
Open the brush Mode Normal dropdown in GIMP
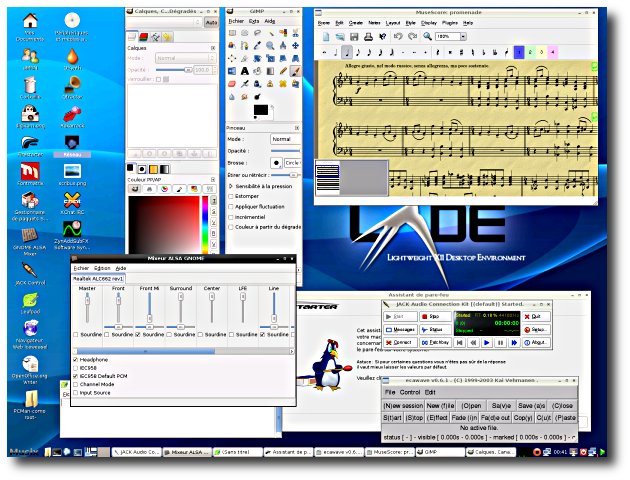click(x=285, y=139)
